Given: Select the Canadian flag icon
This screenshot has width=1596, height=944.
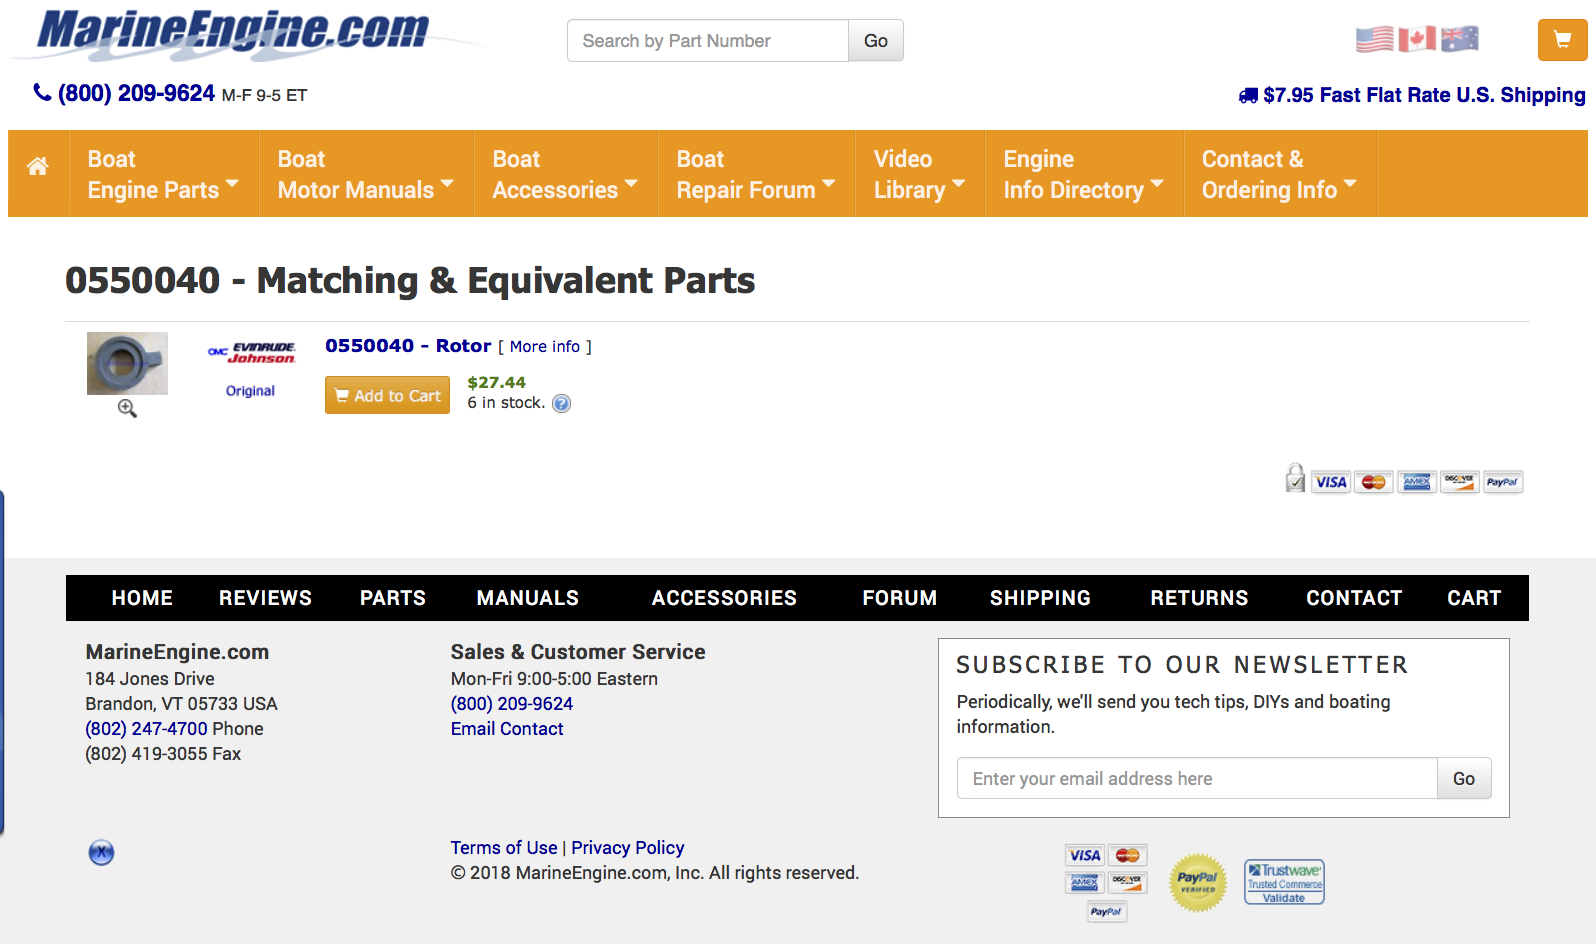Looking at the screenshot, I should click(1417, 39).
